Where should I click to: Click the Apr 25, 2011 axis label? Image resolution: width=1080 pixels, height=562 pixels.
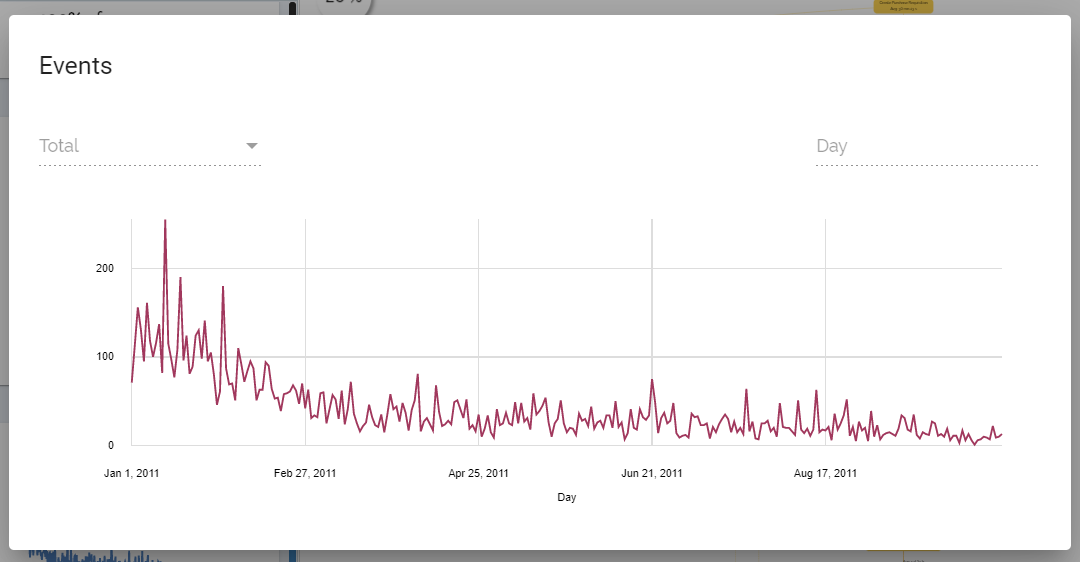479,473
